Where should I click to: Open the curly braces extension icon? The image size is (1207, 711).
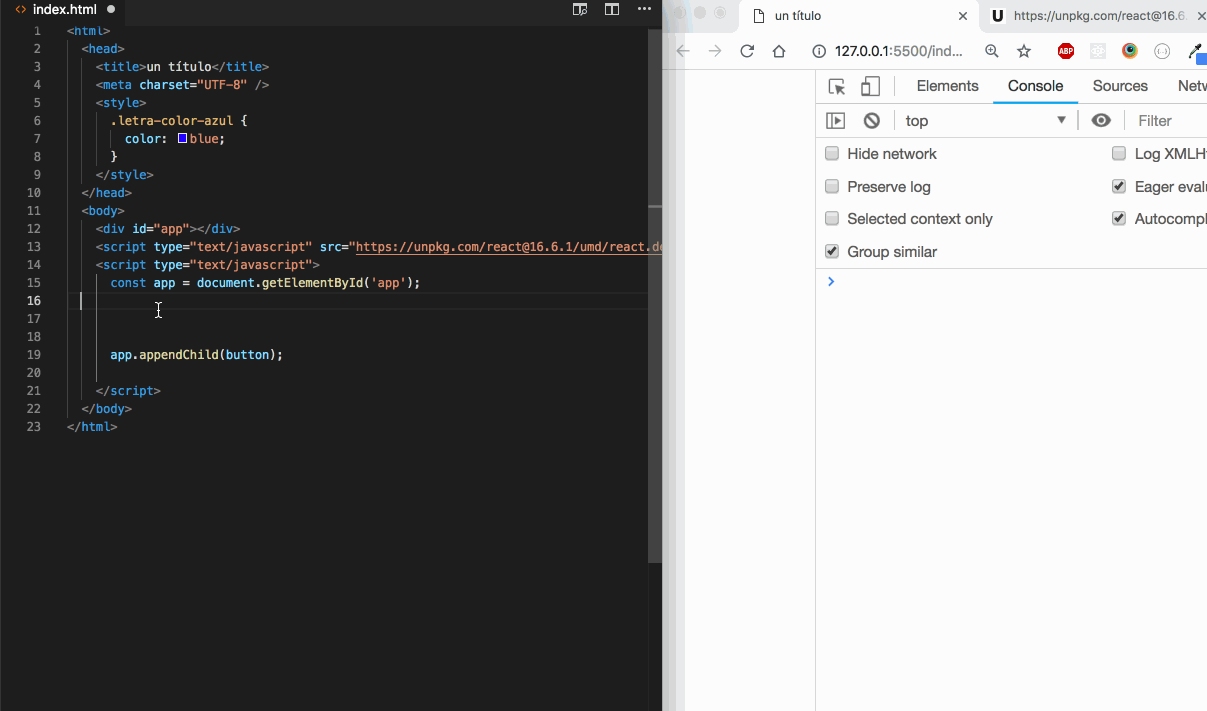point(1162,51)
